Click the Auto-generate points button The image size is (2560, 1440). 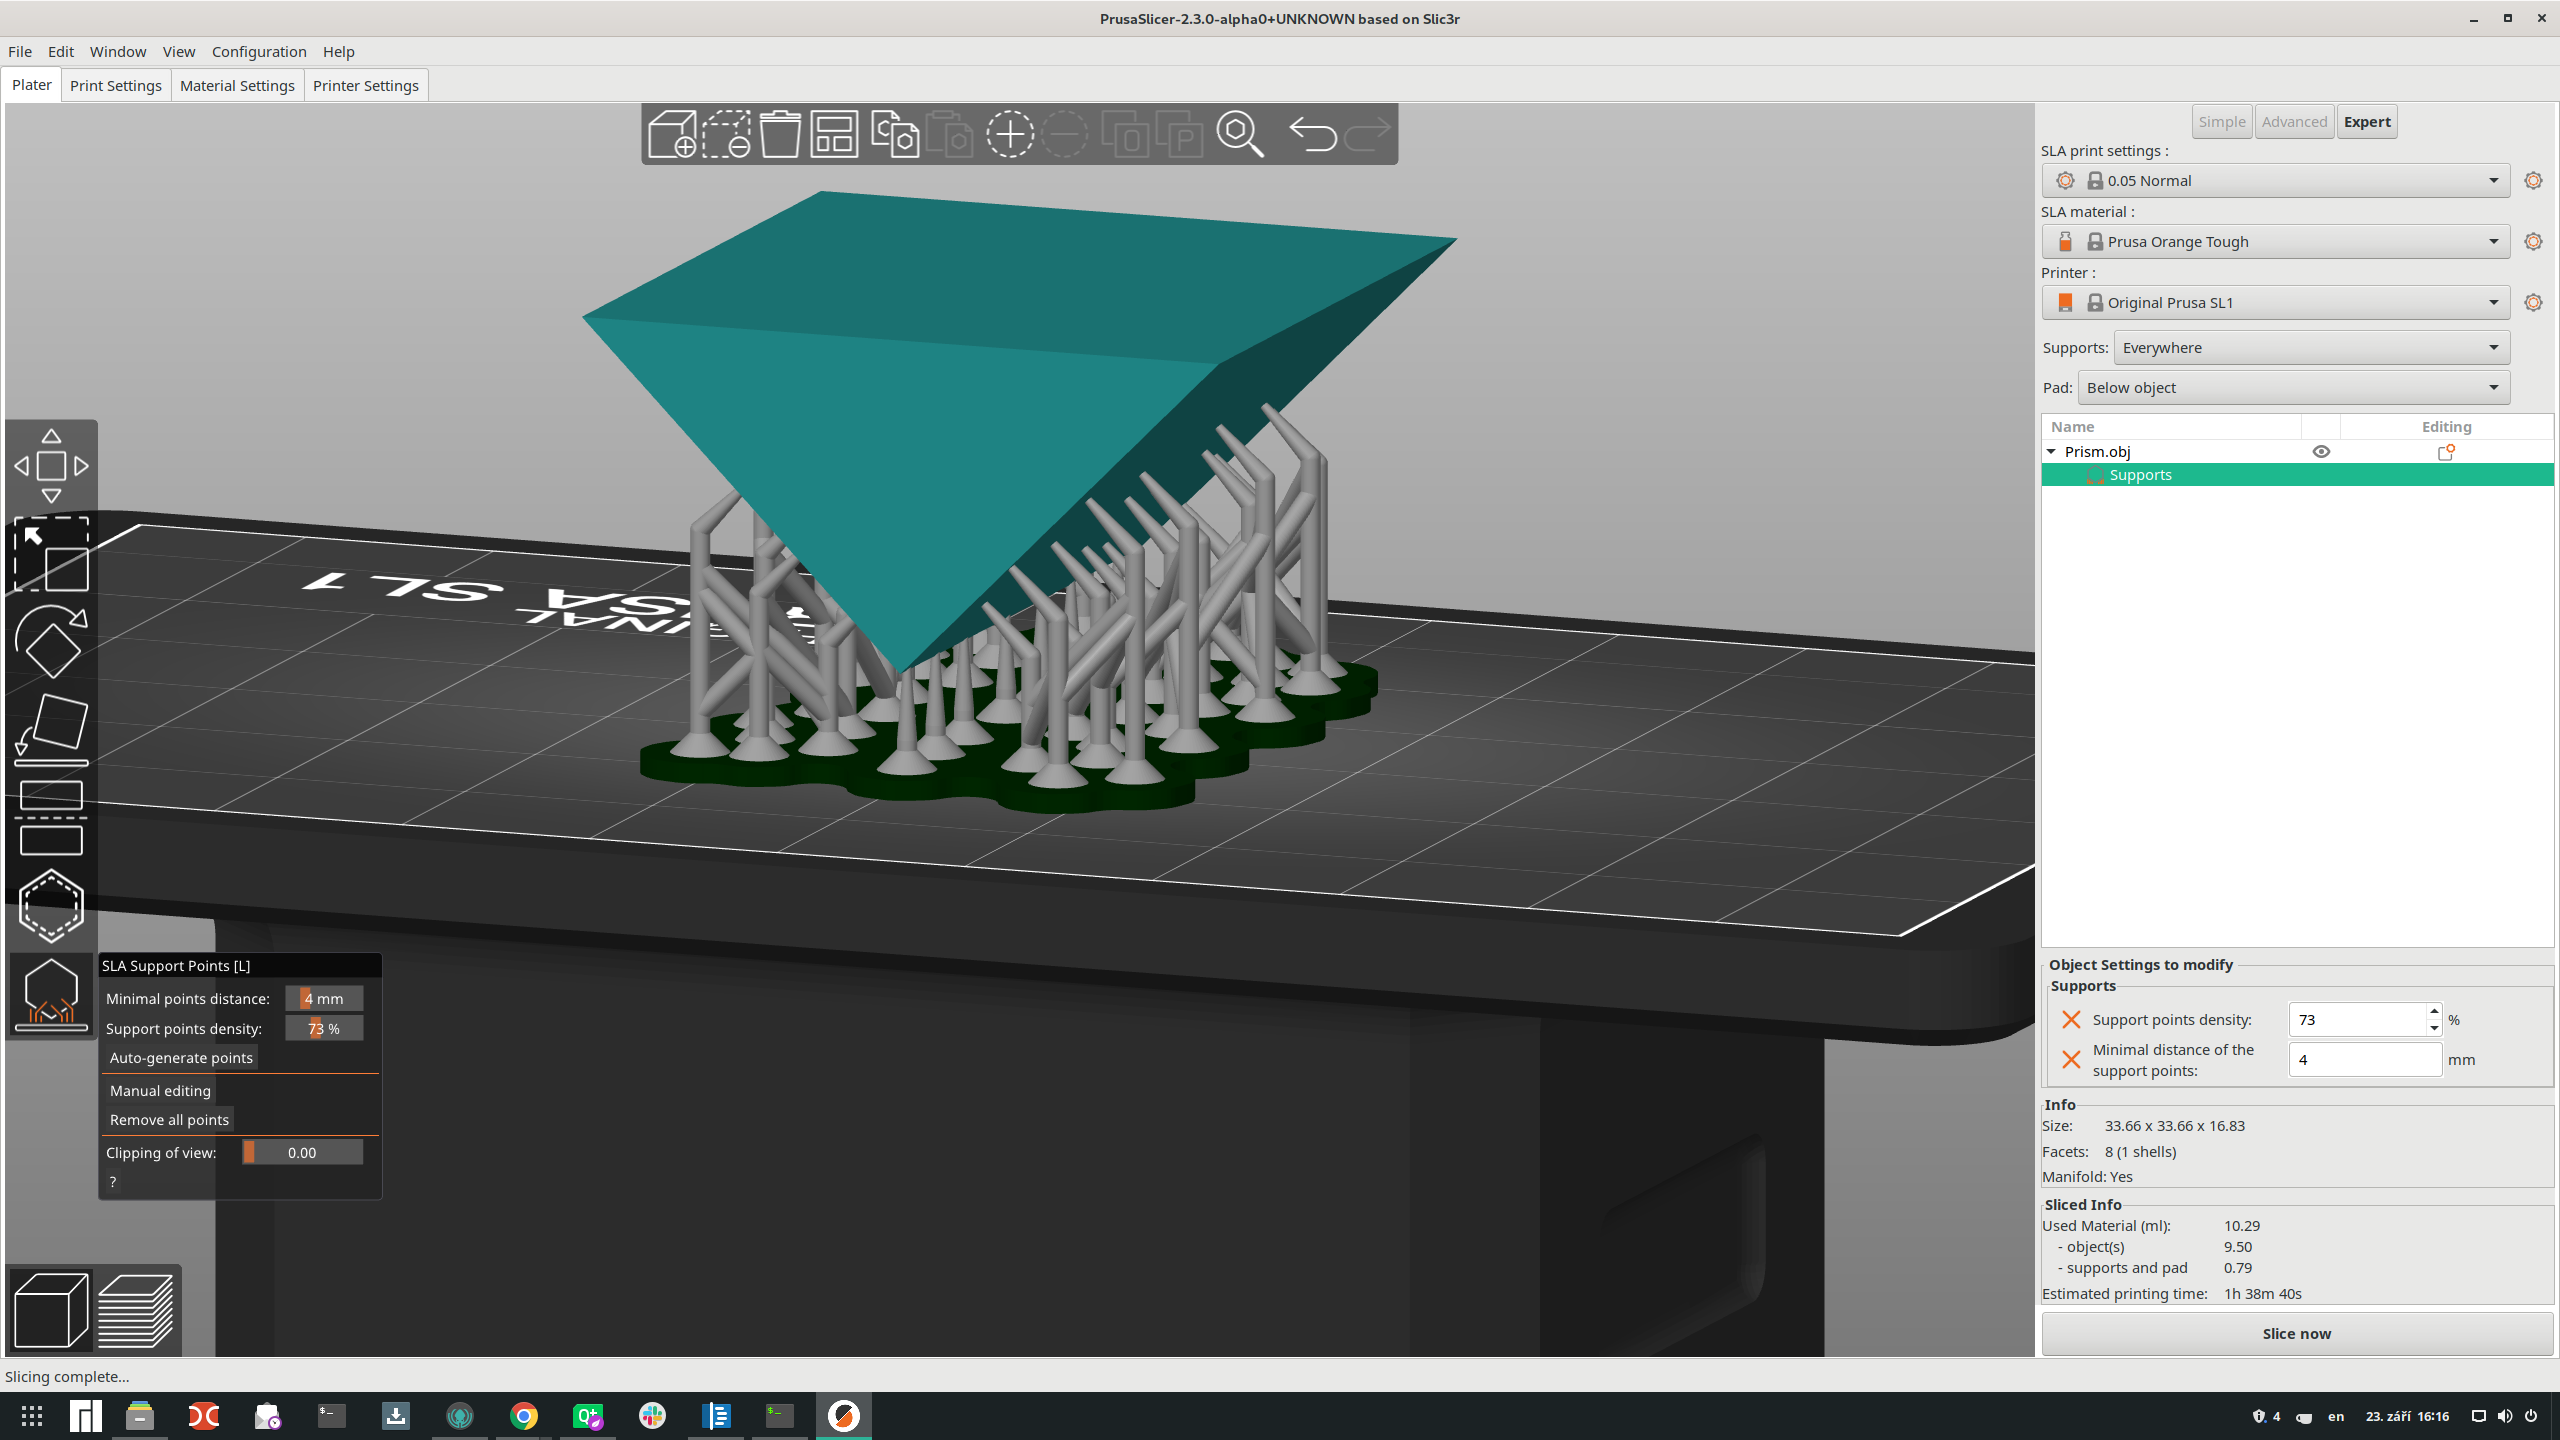coord(181,1057)
